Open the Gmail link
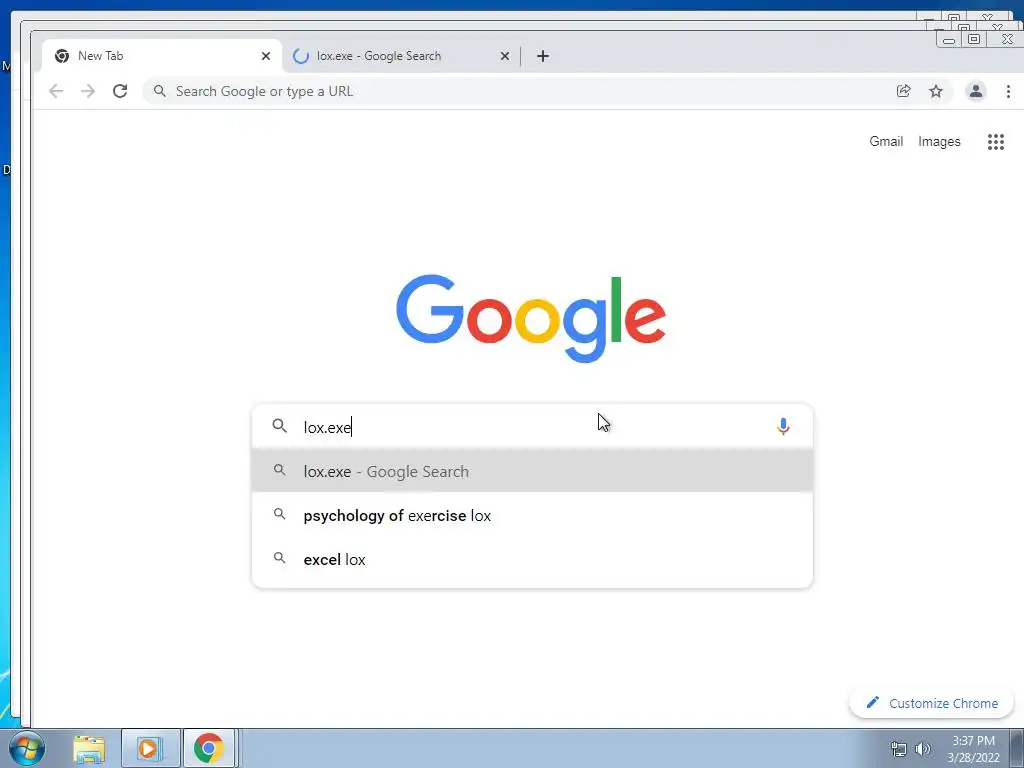The image size is (1024, 768). tap(886, 142)
